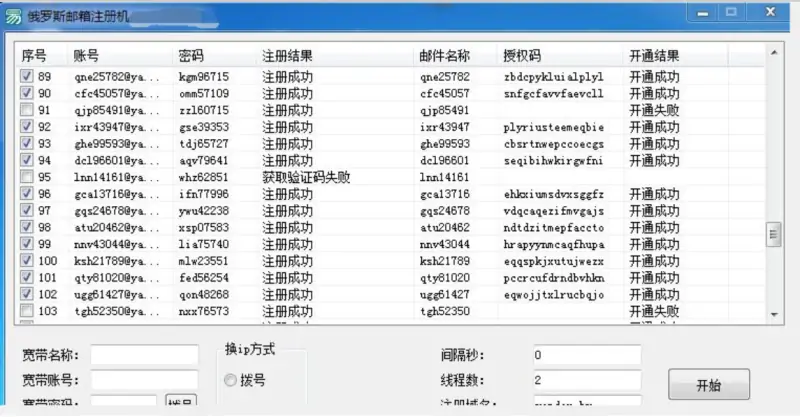Click account cell ugg61427@ya...
The image size is (800, 417).
(x=117, y=295)
